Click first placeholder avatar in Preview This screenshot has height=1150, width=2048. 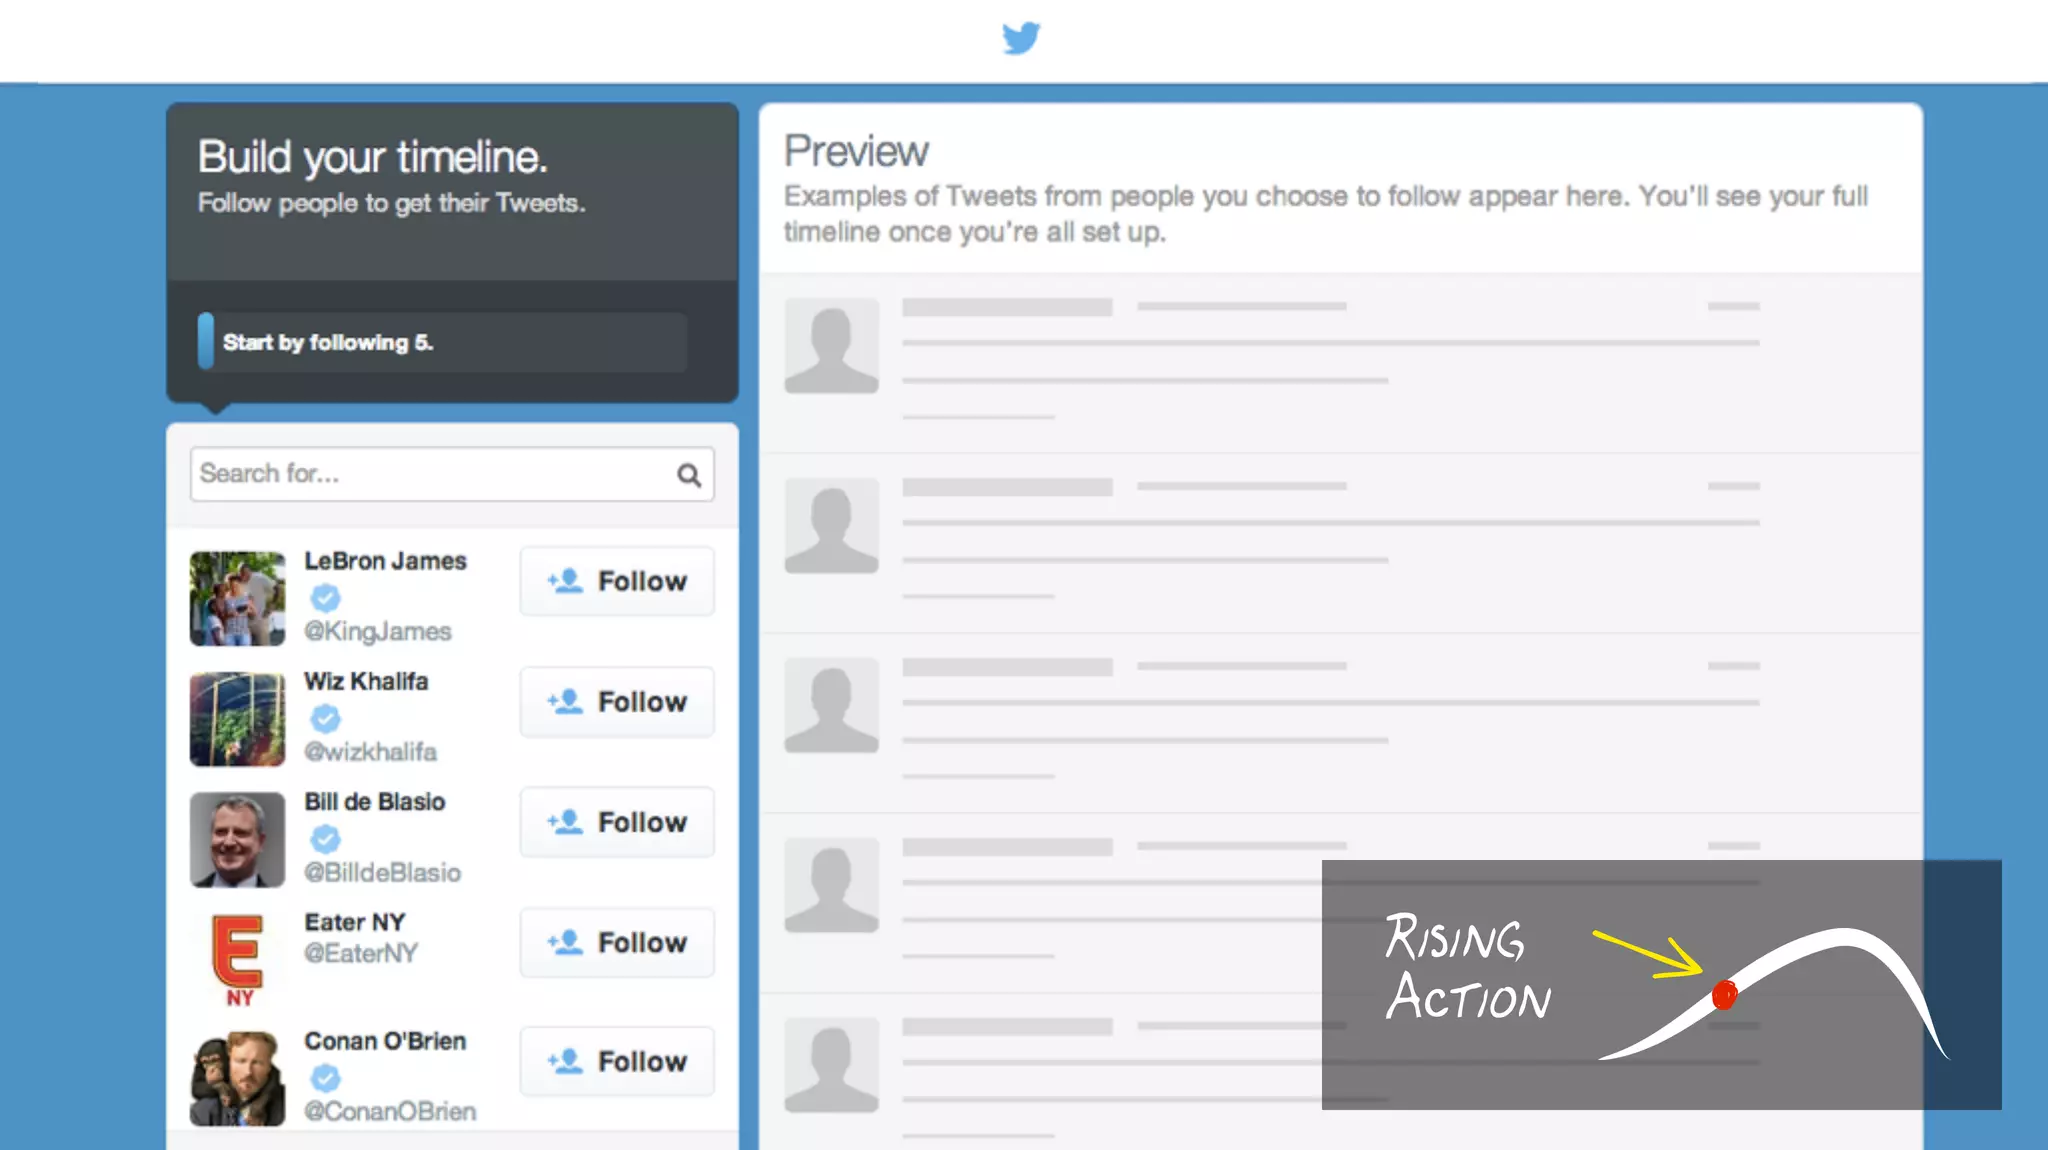(x=831, y=345)
